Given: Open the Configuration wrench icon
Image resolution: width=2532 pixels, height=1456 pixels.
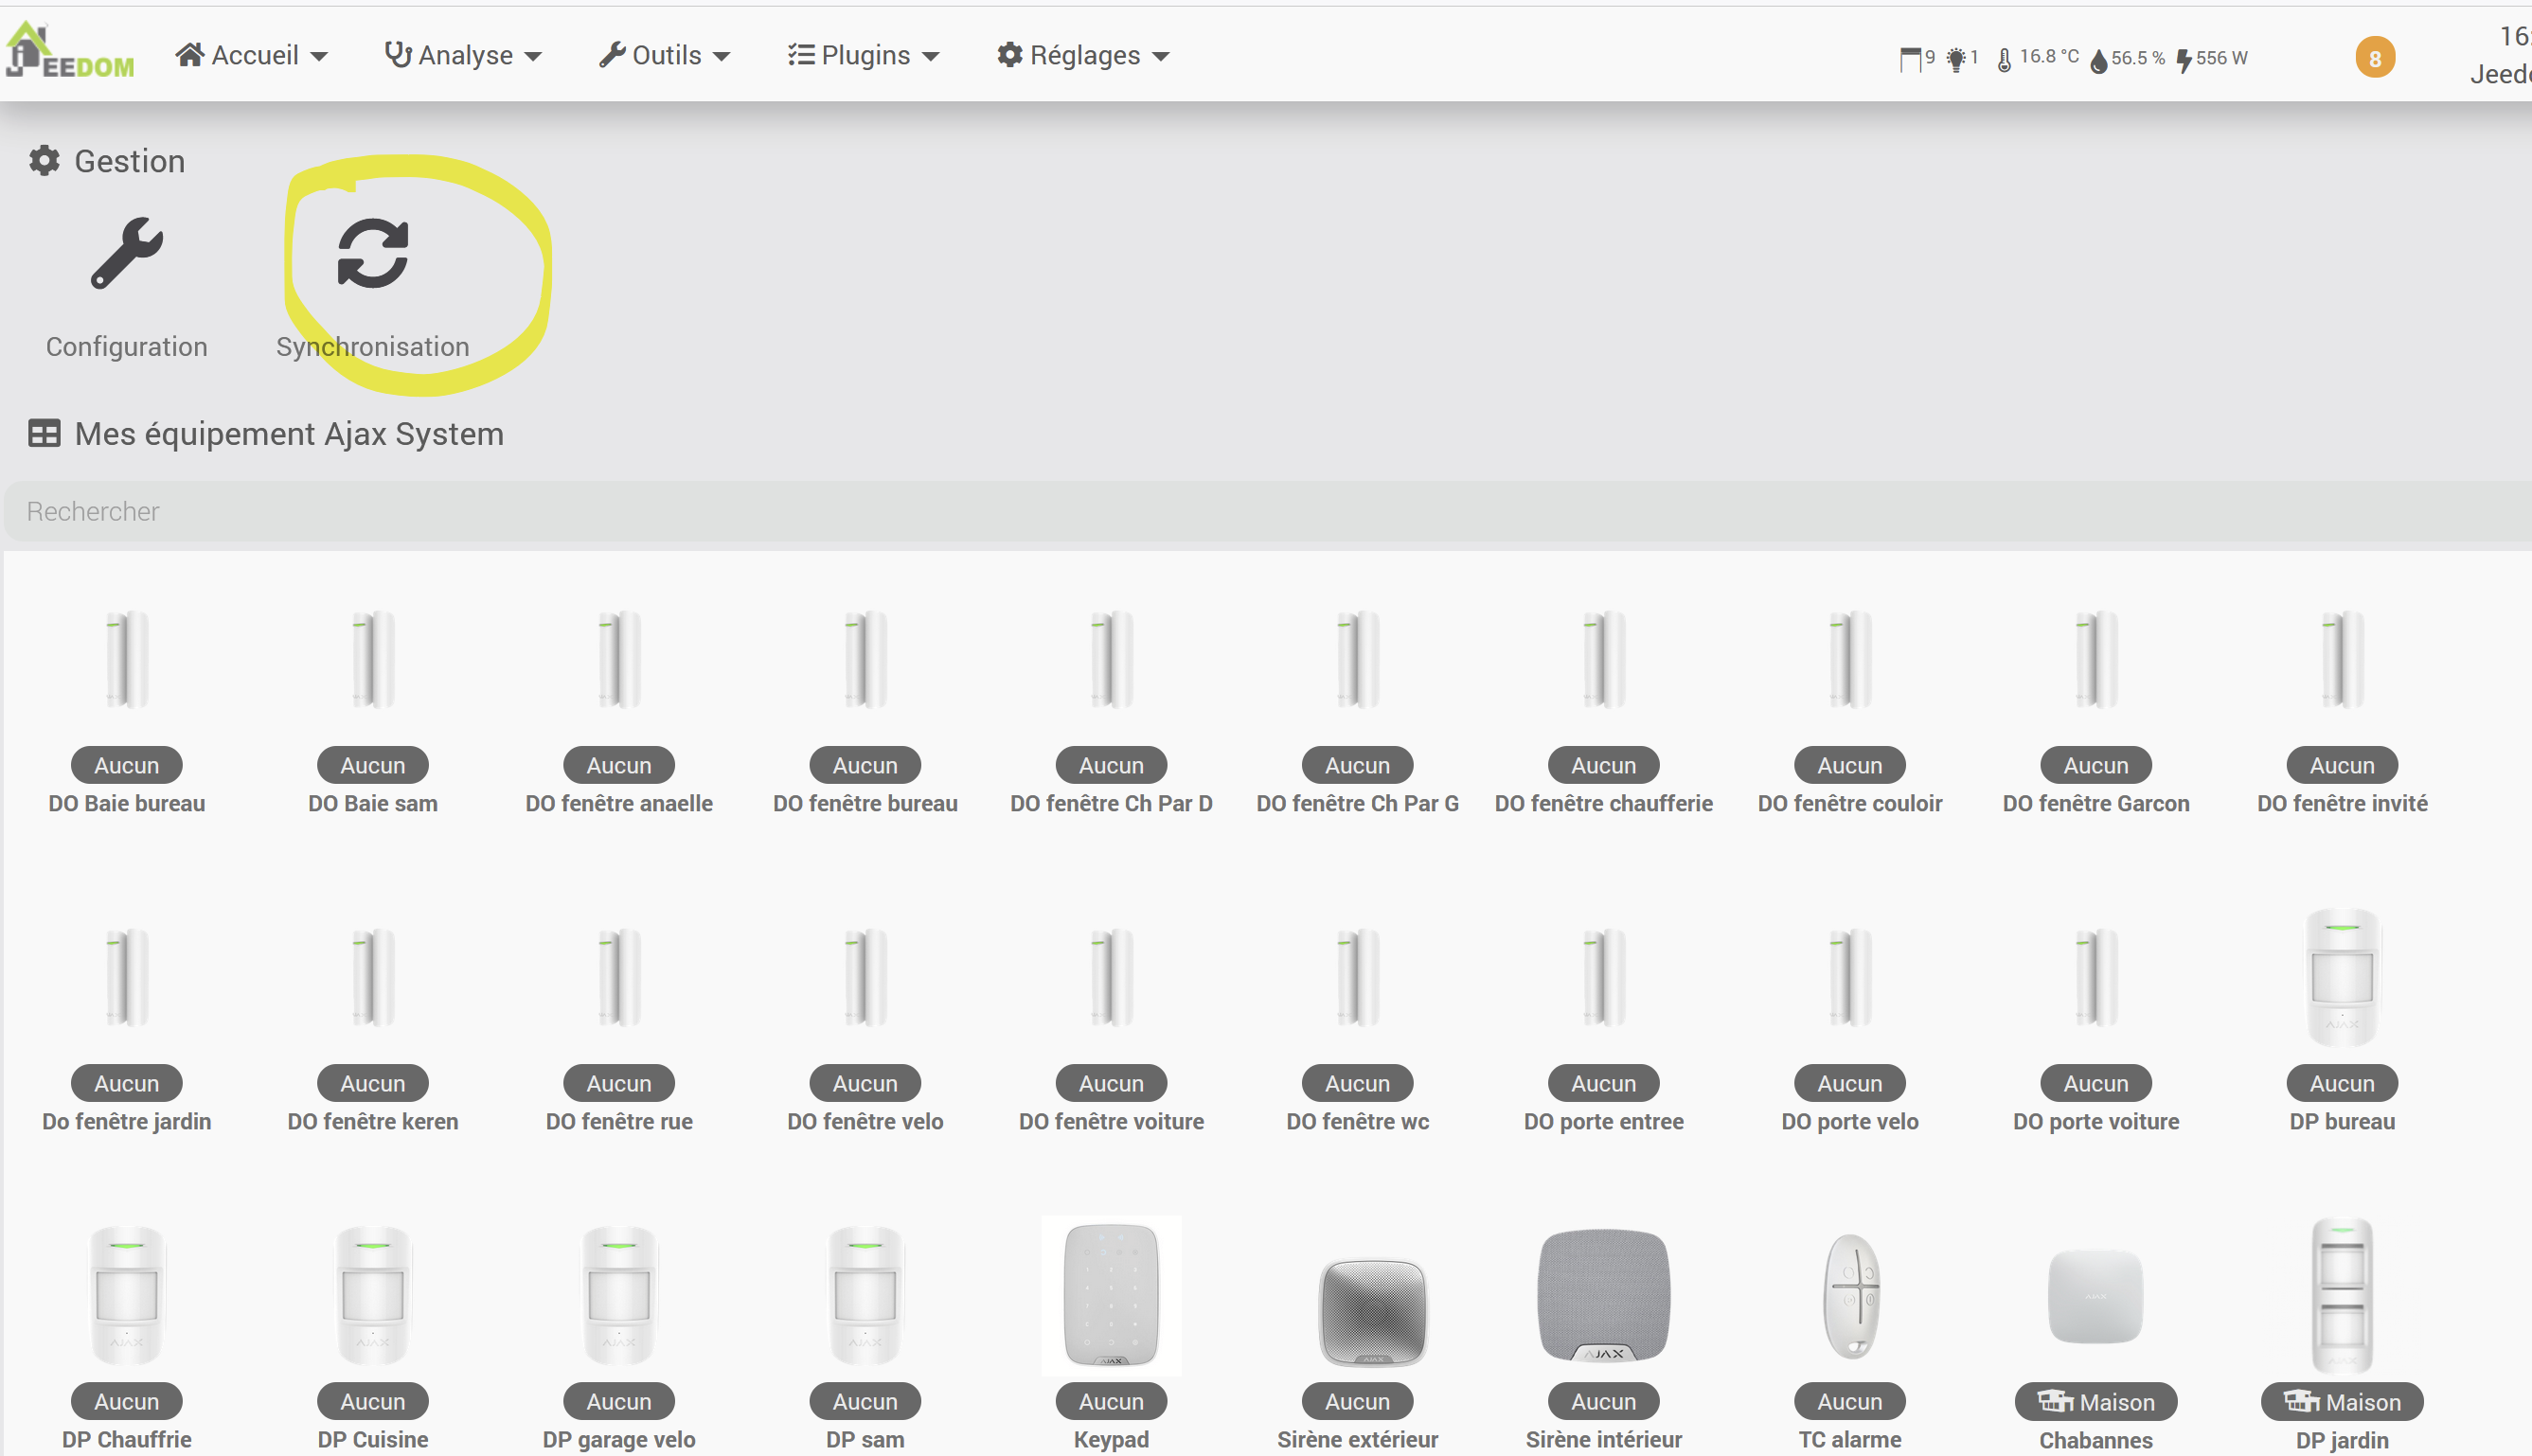Looking at the screenshot, I should point(127,254).
